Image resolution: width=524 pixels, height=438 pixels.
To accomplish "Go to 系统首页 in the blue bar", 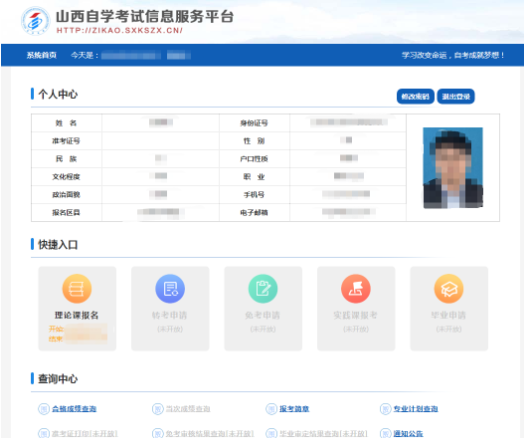I will coord(41,55).
